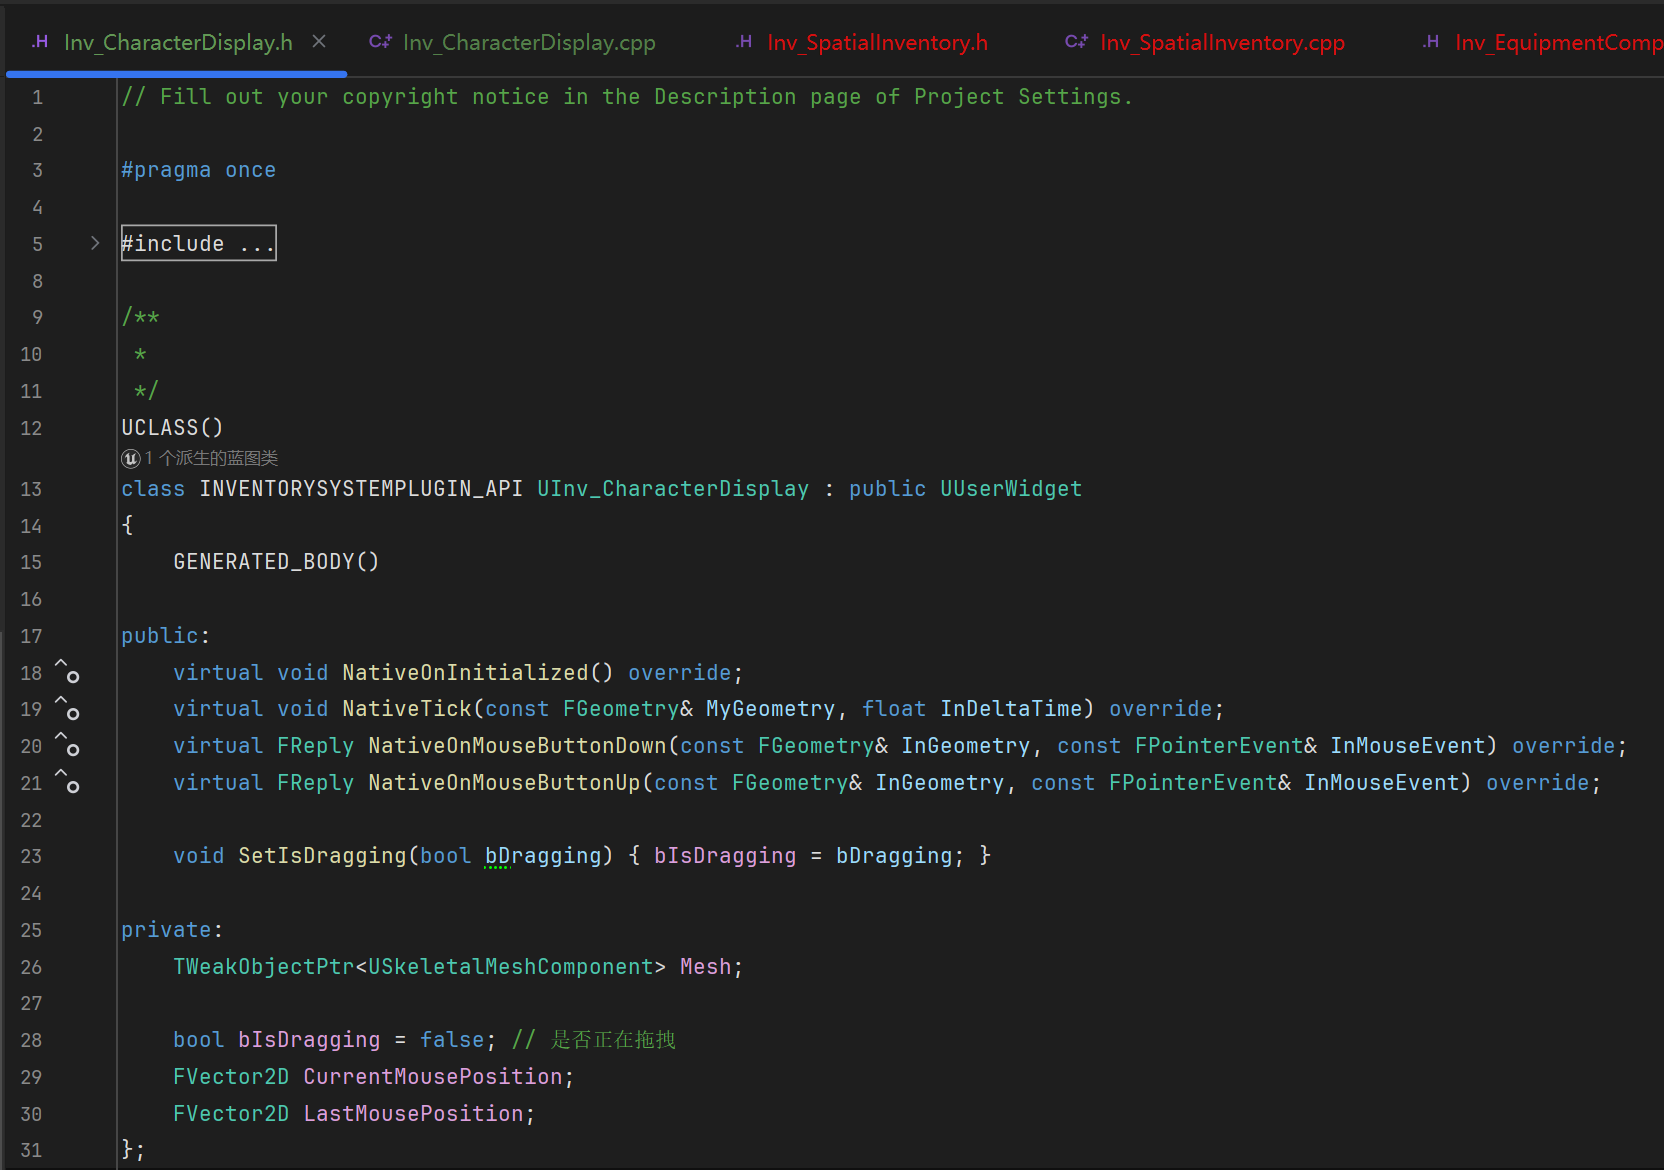This screenshot has height=1170, width=1664.
Task: Click line number 26 in the gutter
Action: (31, 967)
